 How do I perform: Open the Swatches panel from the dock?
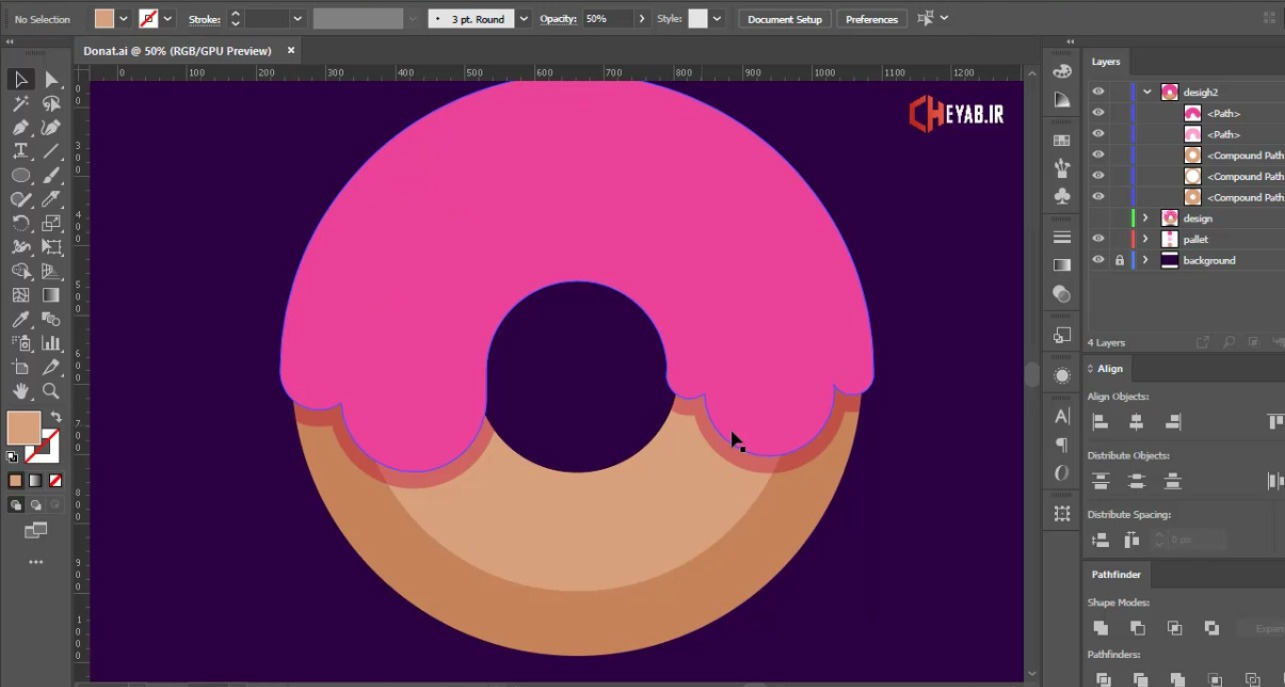pos(1062,140)
